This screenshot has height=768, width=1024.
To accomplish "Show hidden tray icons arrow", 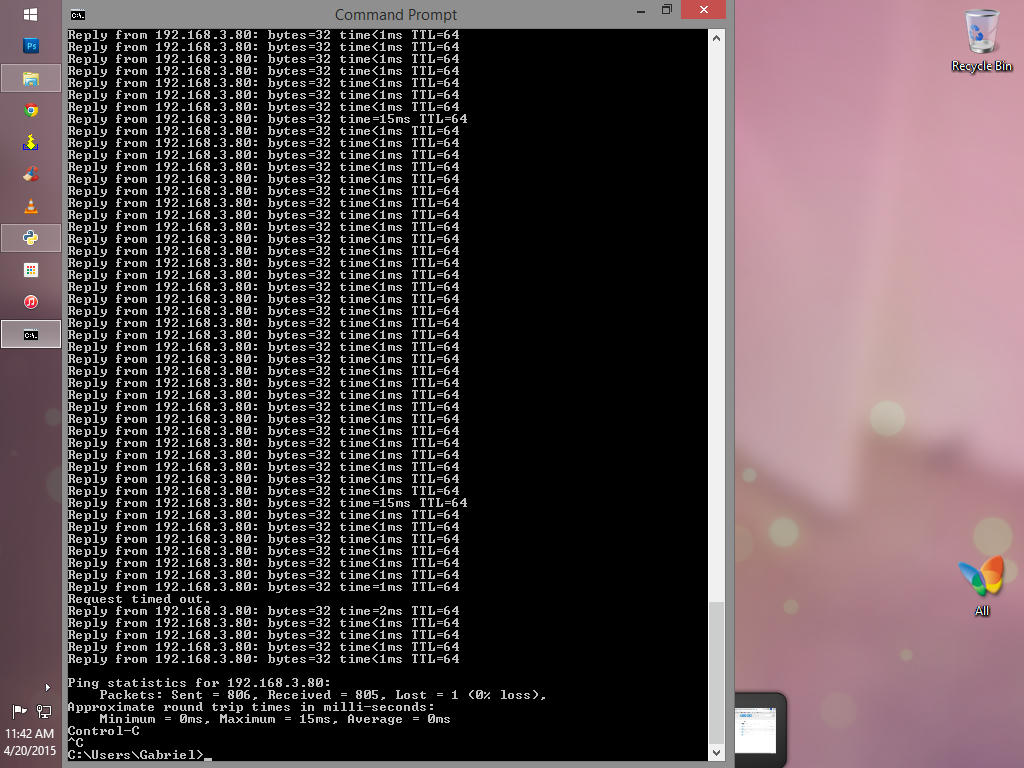I will (47, 687).
